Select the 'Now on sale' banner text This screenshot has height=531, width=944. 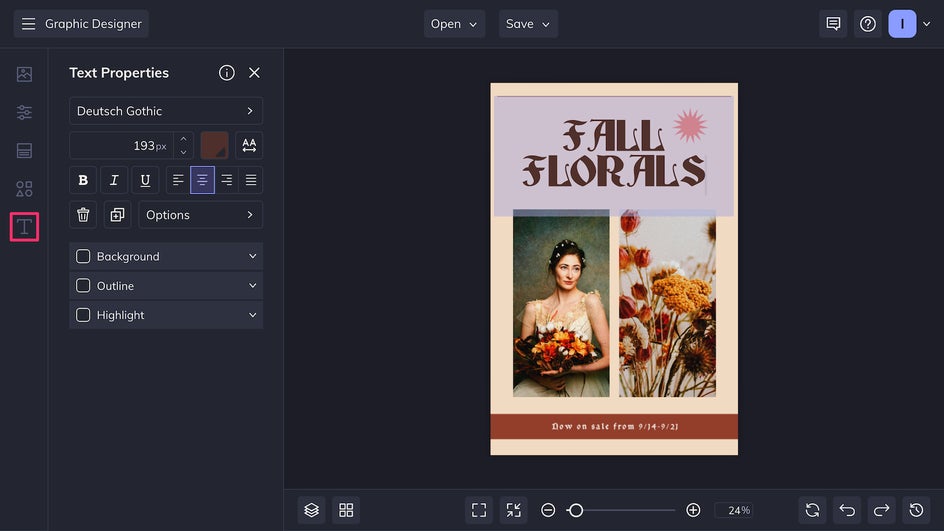click(x=615, y=426)
